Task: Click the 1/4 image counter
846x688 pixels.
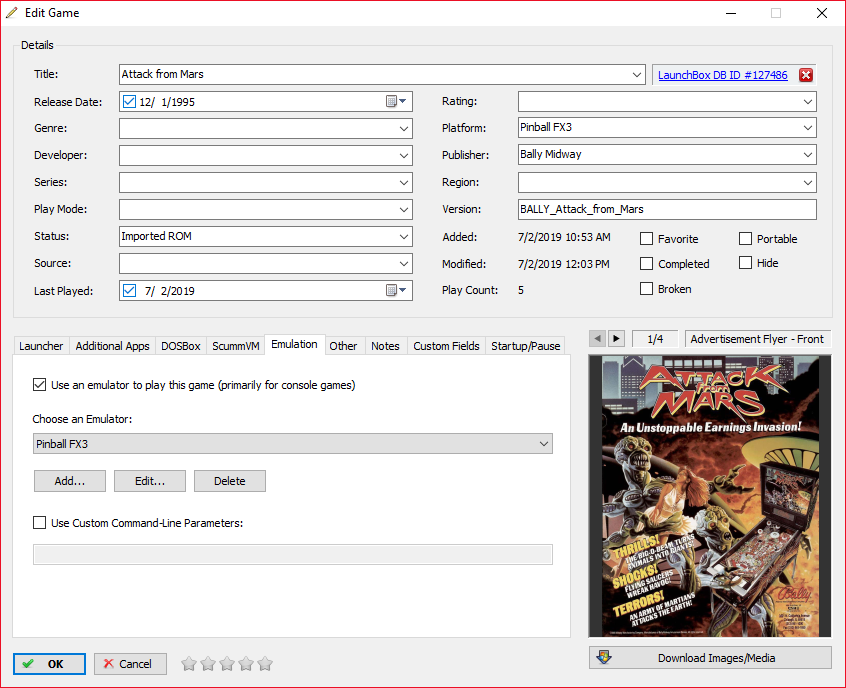Action: [655, 339]
